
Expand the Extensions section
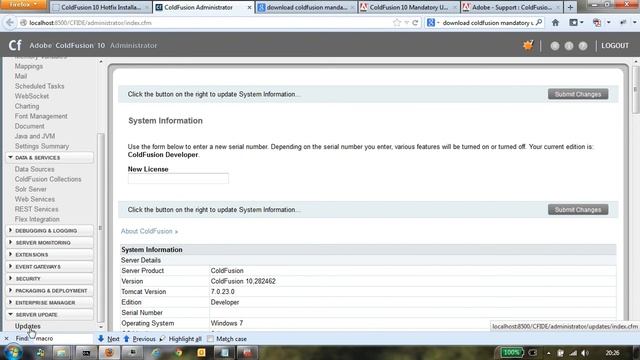[50, 255]
